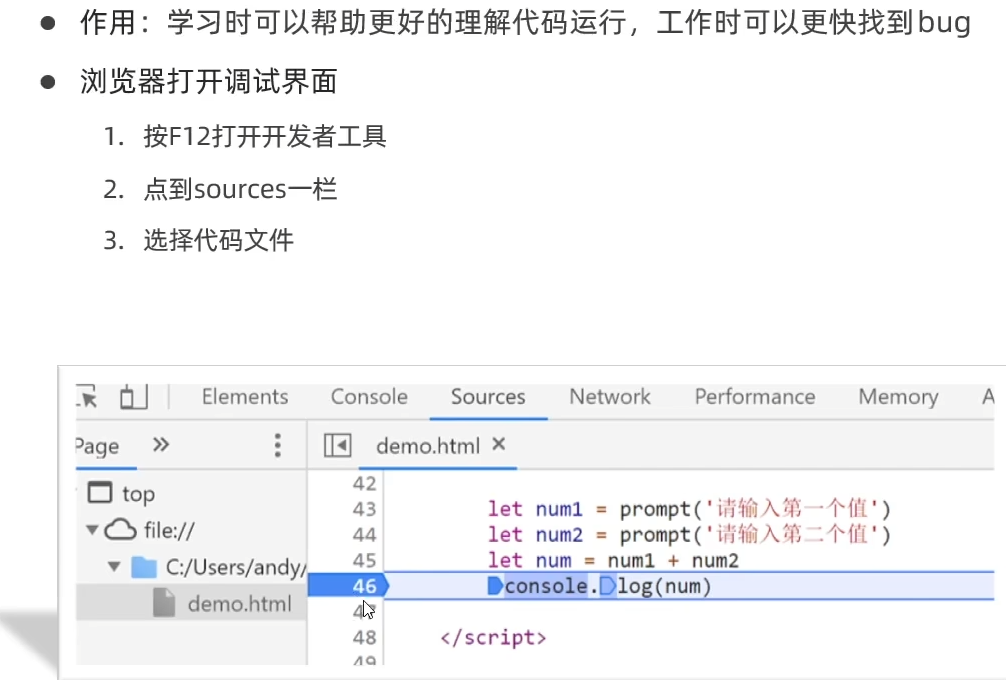The image size is (1006, 680).
Task: Open the Network tab
Action: (x=610, y=396)
